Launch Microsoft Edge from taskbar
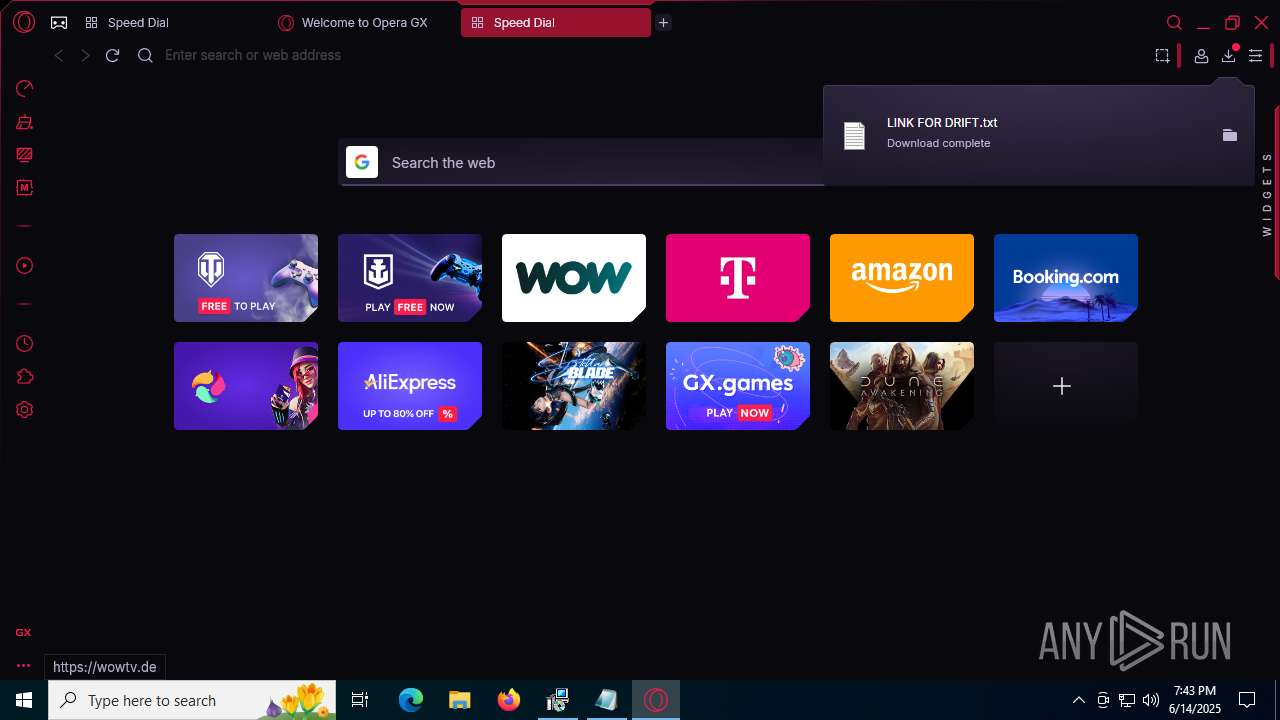The width and height of the screenshot is (1280, 720). pos(411,700)
